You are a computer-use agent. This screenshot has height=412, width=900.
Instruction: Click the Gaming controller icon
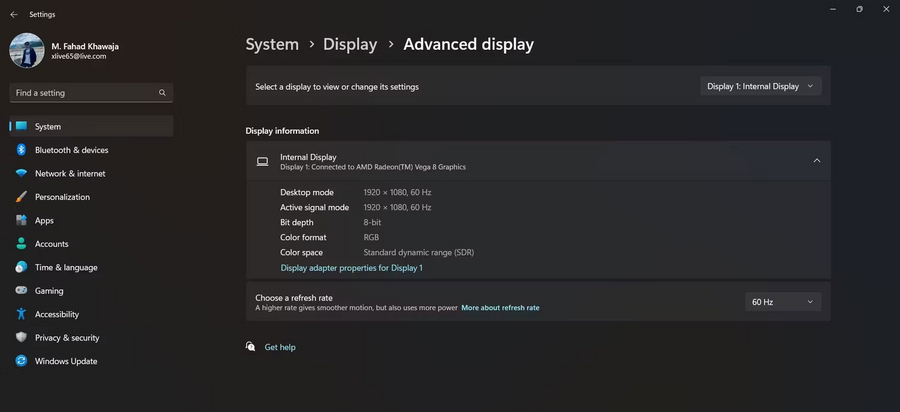tap(21, 291)
